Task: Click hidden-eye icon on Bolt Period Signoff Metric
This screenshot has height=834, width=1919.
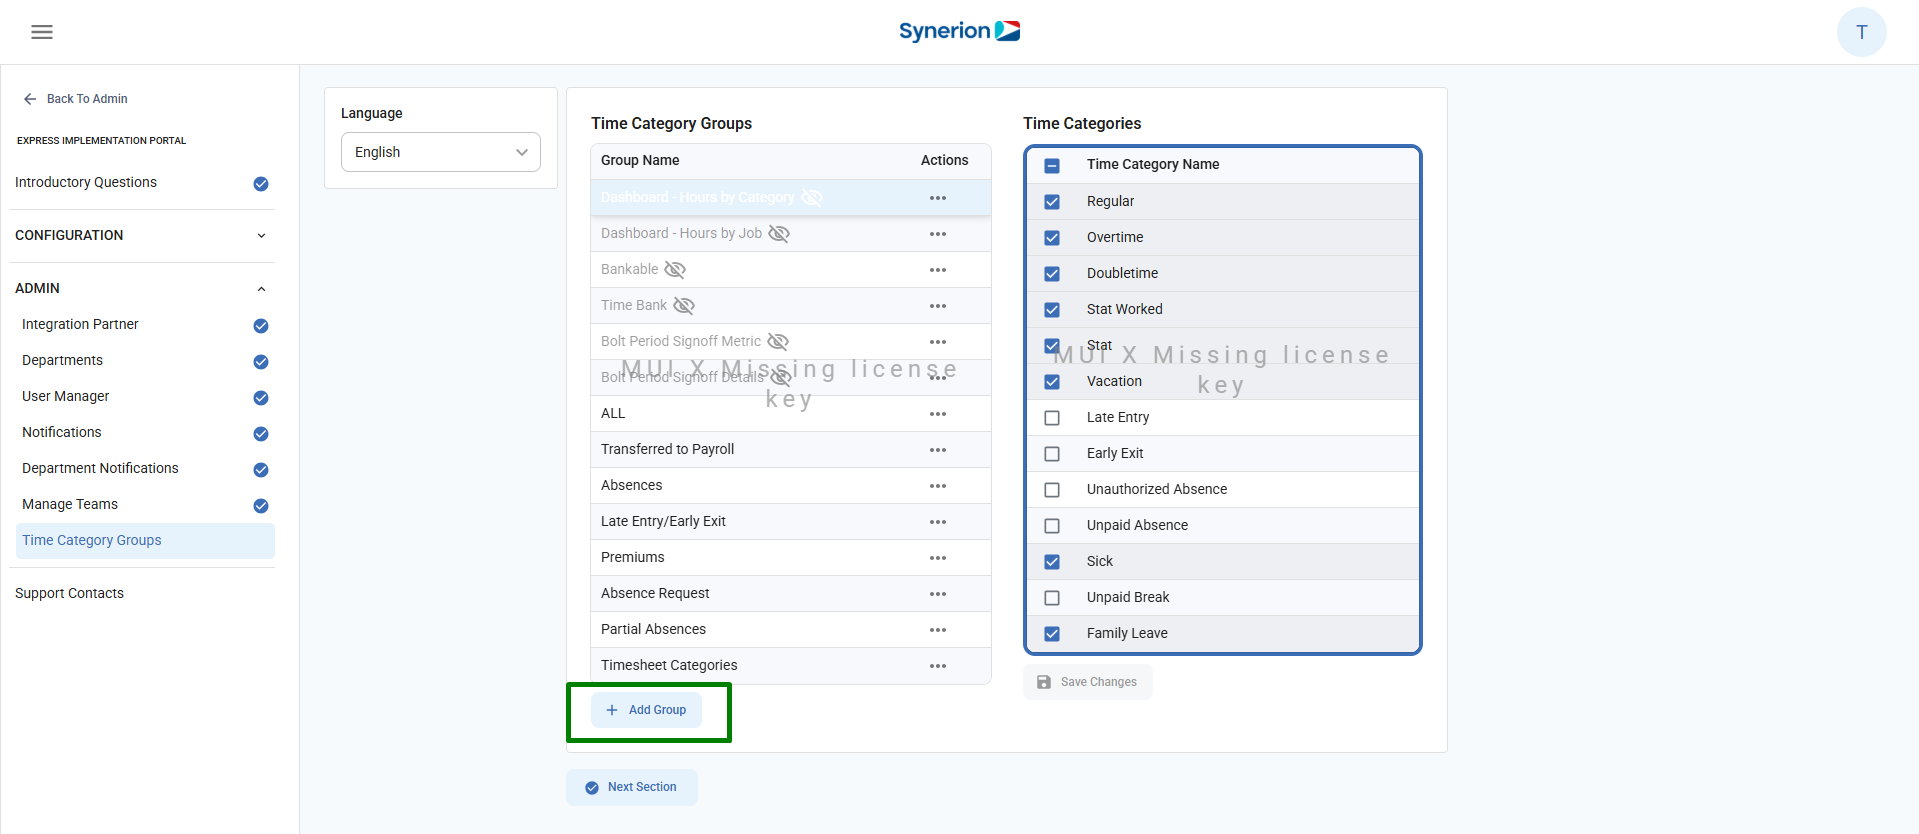Action: click(778, 342)
